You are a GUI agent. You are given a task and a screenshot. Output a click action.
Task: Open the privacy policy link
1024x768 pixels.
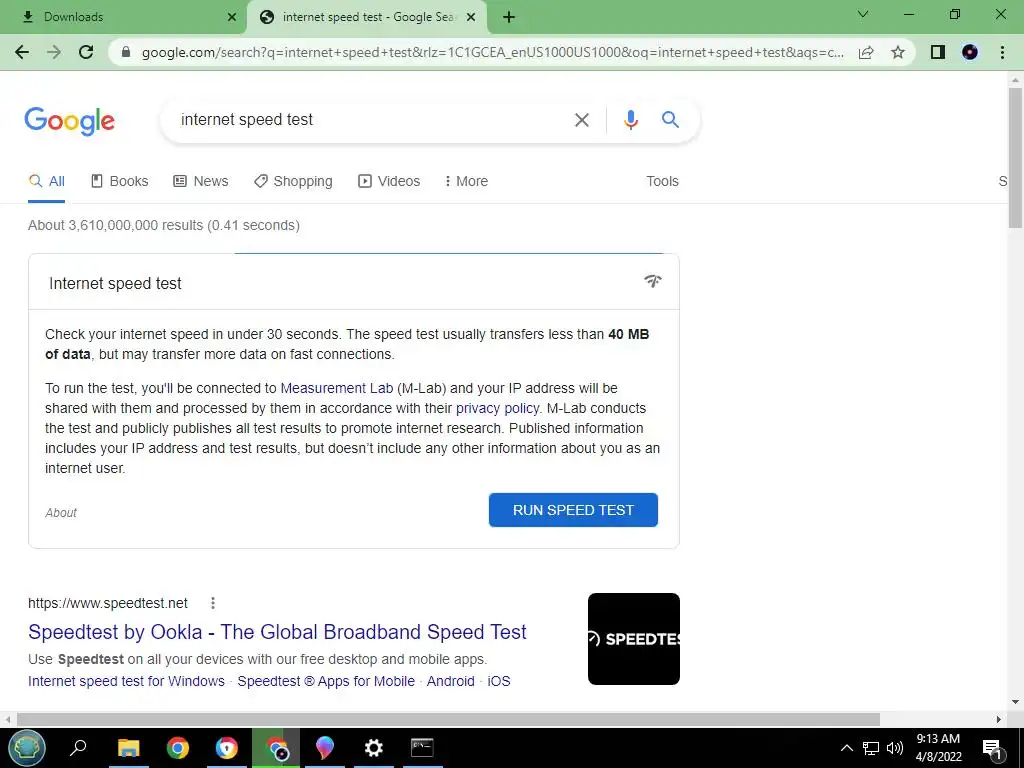pyautogui.click(x=497, y=408)
